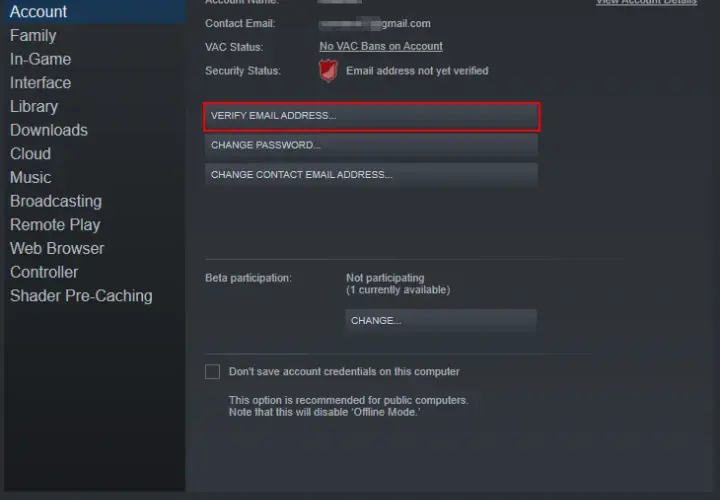Open View Account Details link
The image size is (720, 500).
(647, 2)
